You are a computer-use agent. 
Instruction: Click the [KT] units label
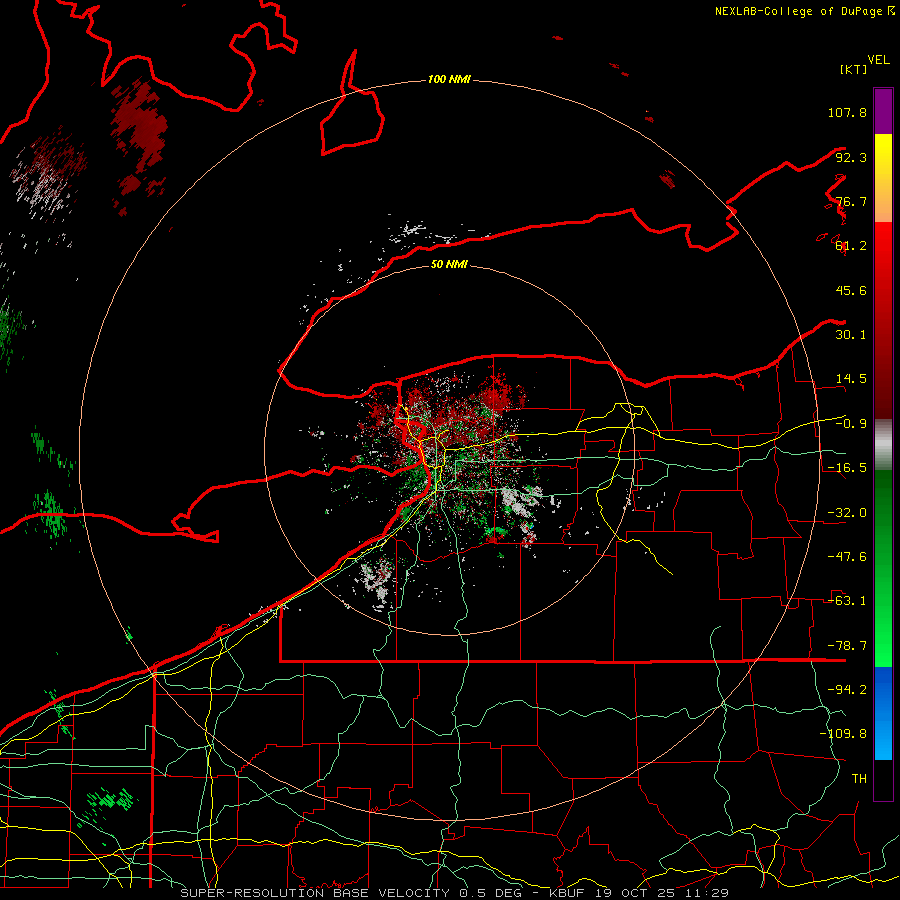(854, 69)
